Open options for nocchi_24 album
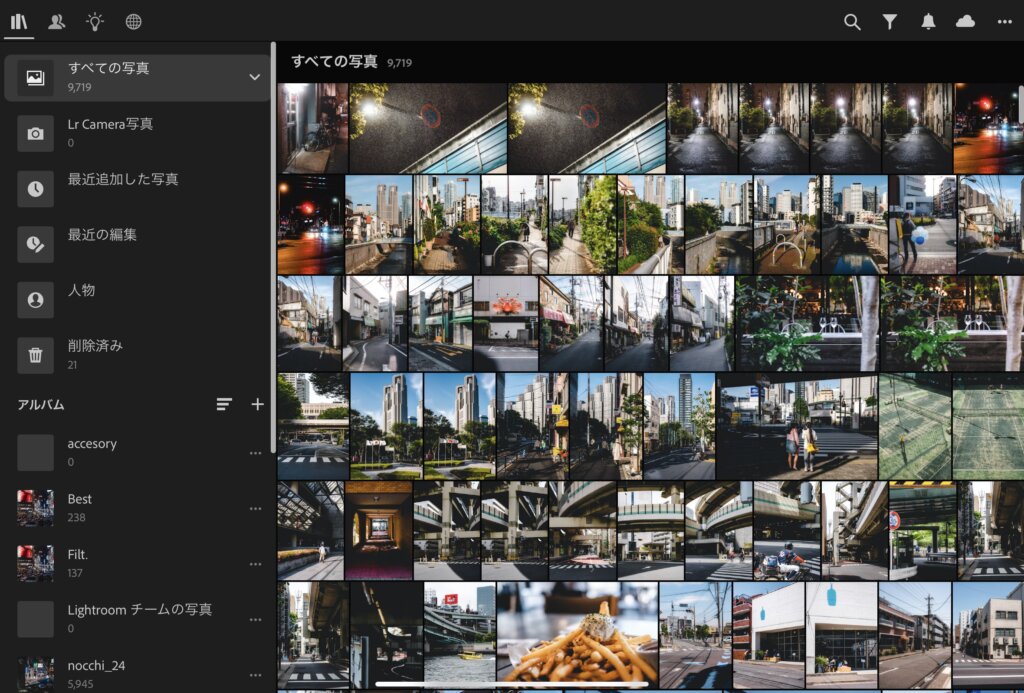The height and width of the screenshot is (693, 1024). pyautogui.click(x=255, y=675)
